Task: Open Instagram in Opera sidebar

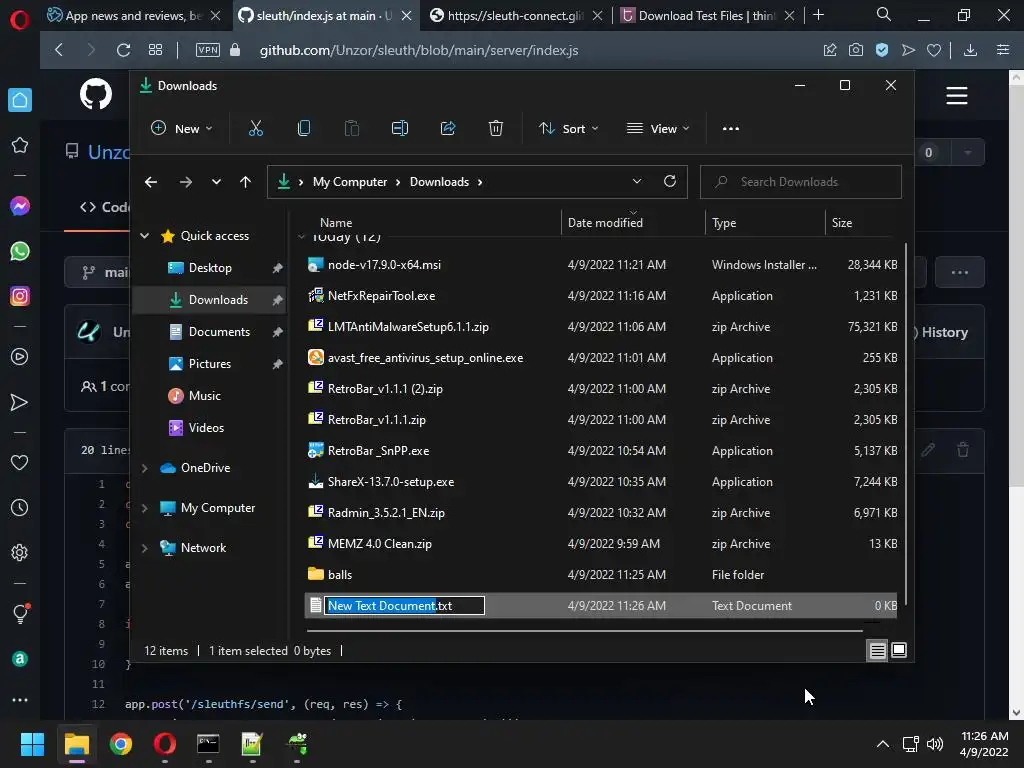Action: coord(20,296)
